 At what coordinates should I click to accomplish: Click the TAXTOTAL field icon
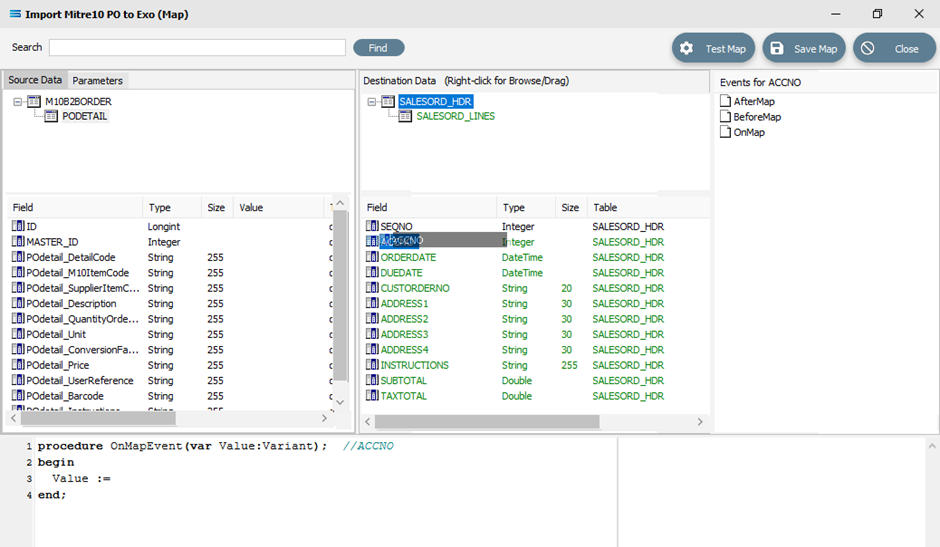[372, 396]
